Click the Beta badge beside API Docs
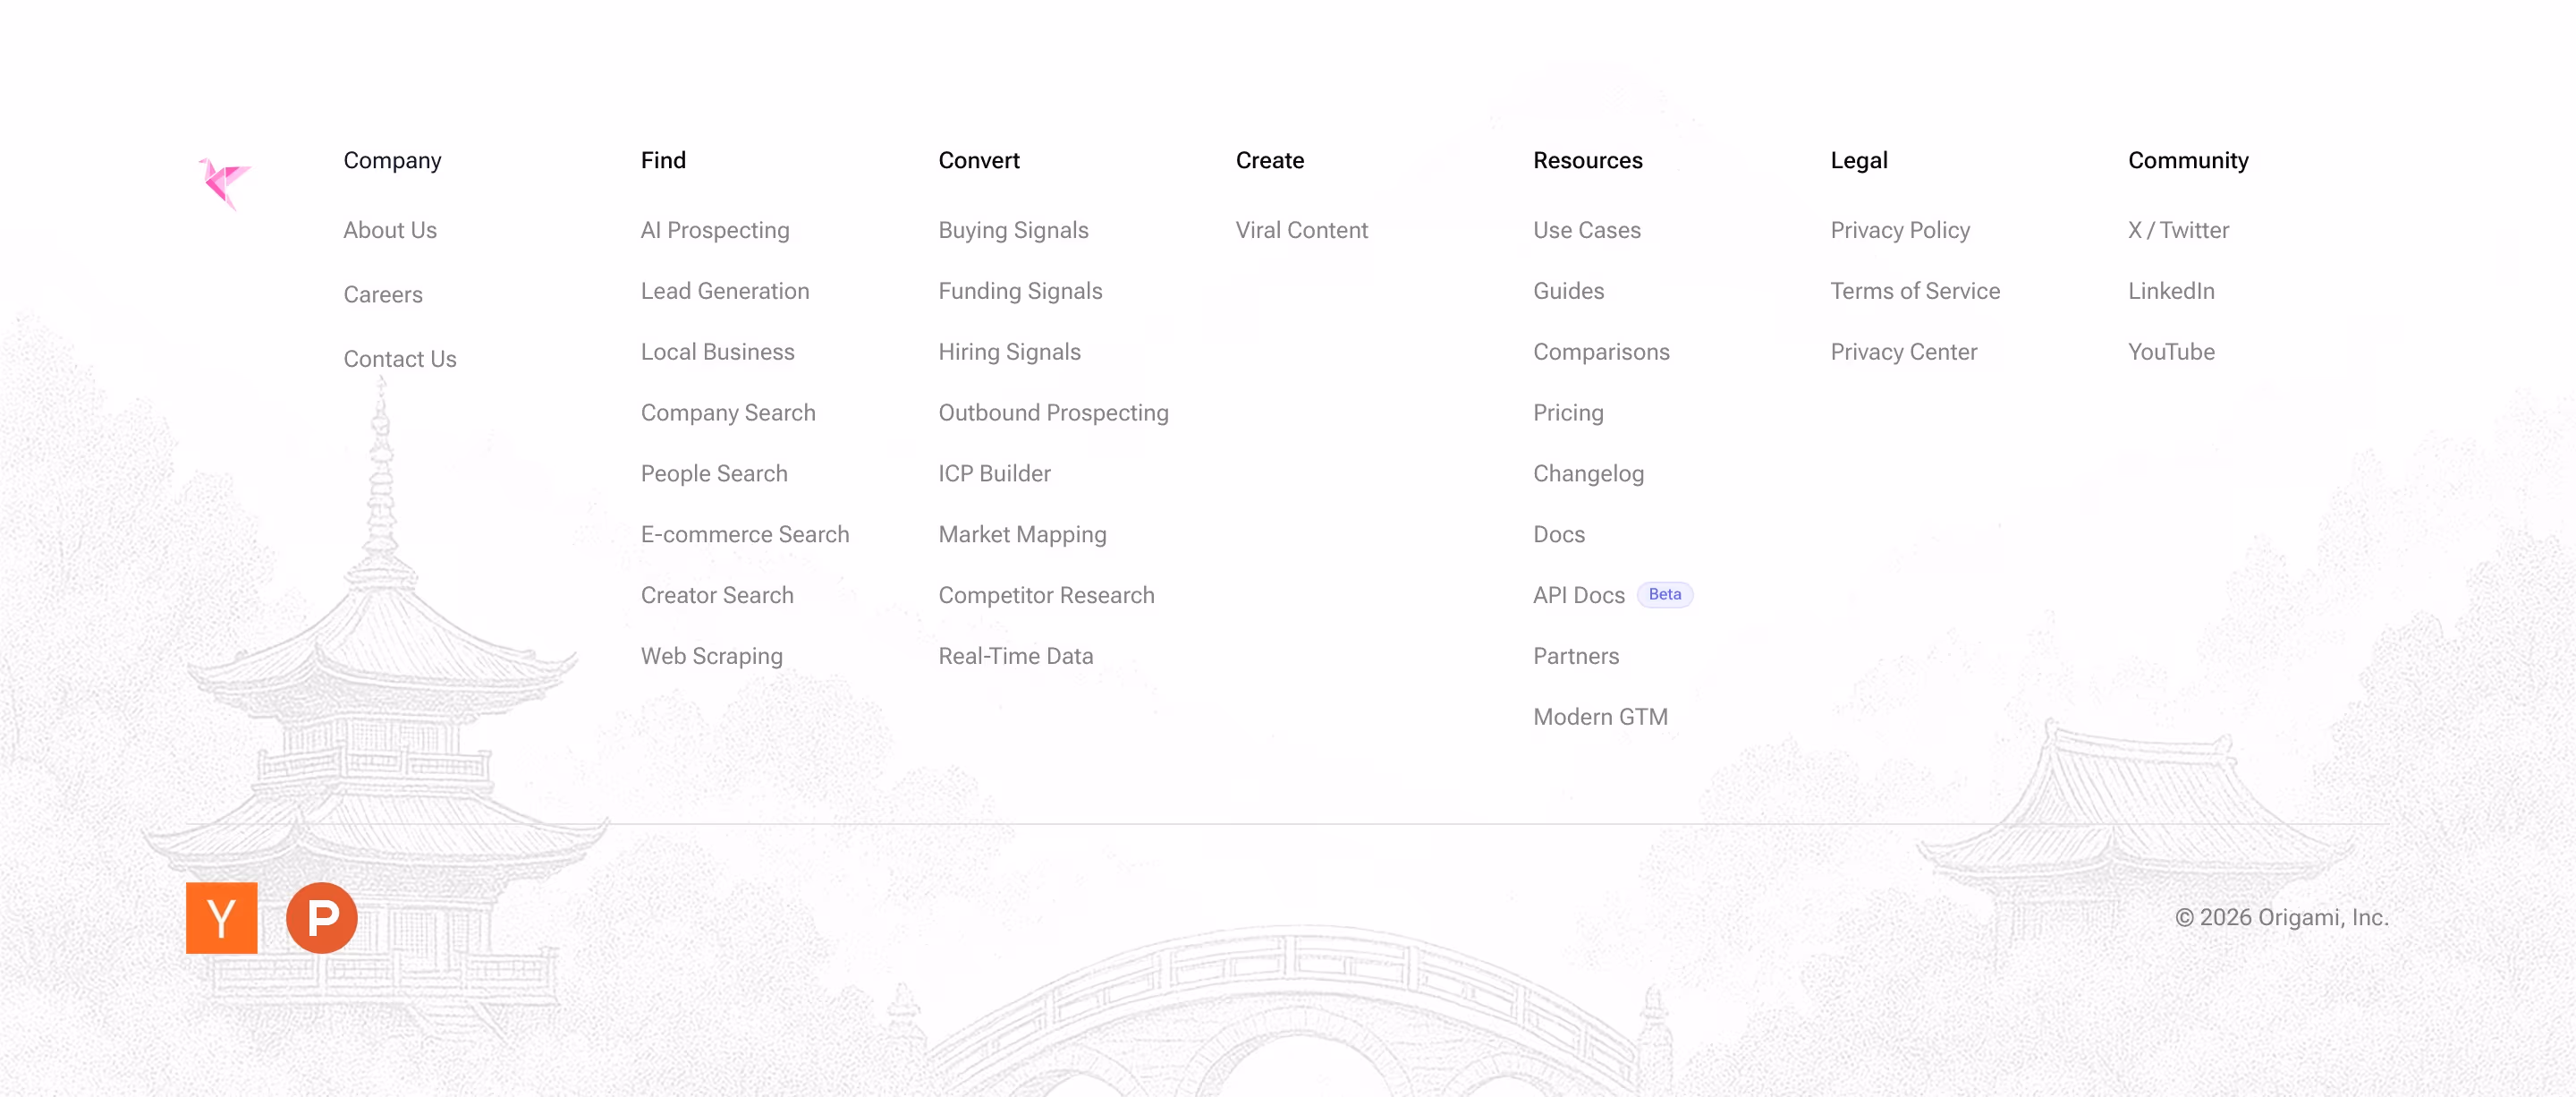 click(x=1664, y=594)
